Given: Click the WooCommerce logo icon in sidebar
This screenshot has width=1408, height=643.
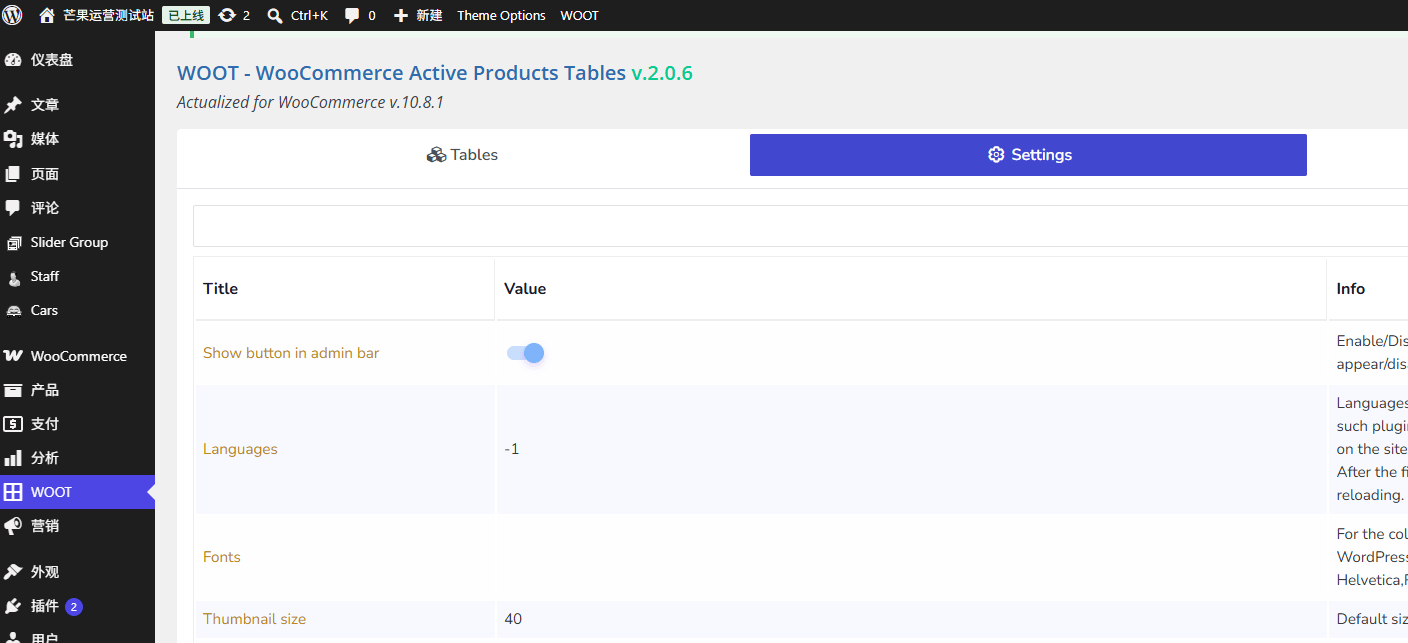Looking at the screenshot, I should click(x=13, y=356).
